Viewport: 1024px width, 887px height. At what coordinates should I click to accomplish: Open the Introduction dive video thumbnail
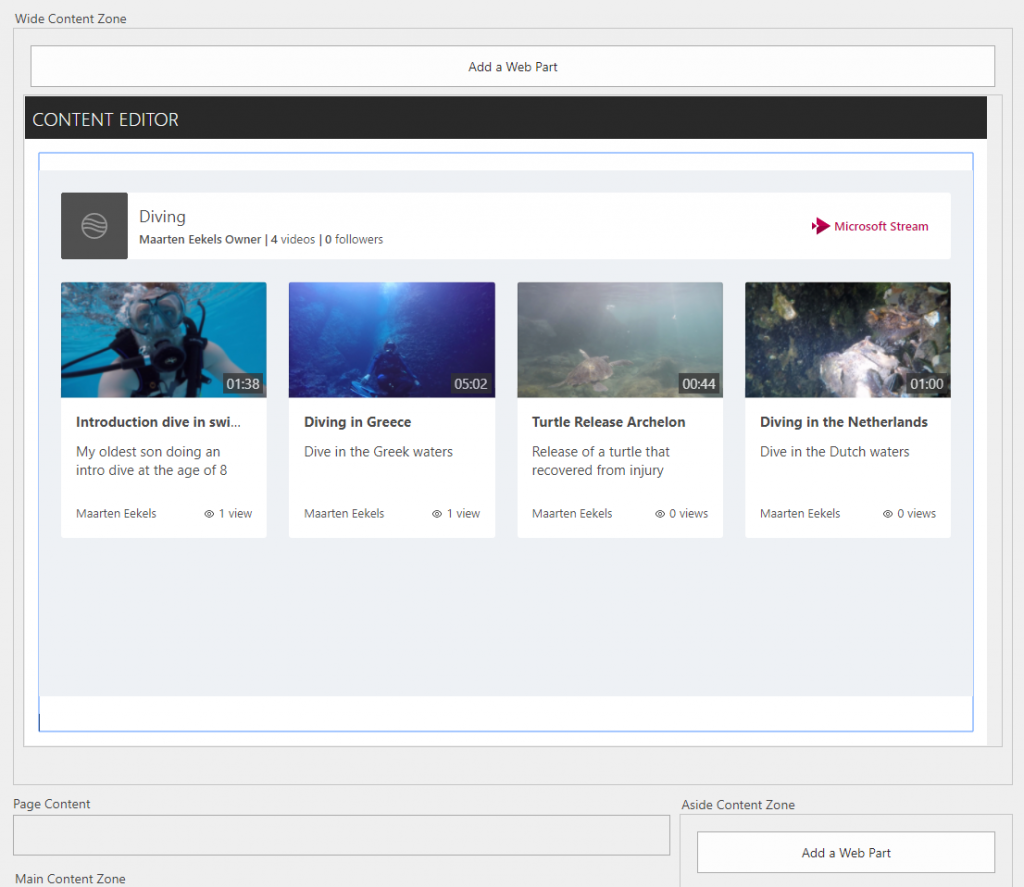pyautogui.click(x=164, y=340)
